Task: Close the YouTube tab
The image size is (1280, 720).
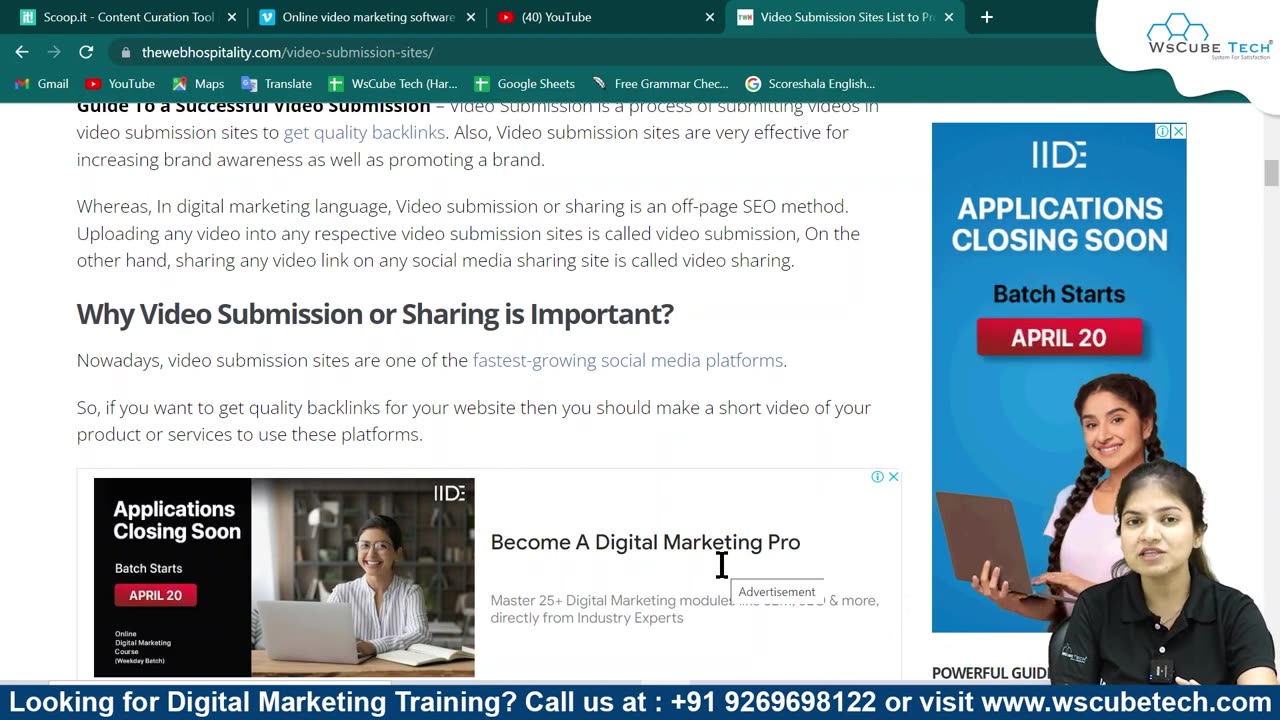Action: (709, 17)
